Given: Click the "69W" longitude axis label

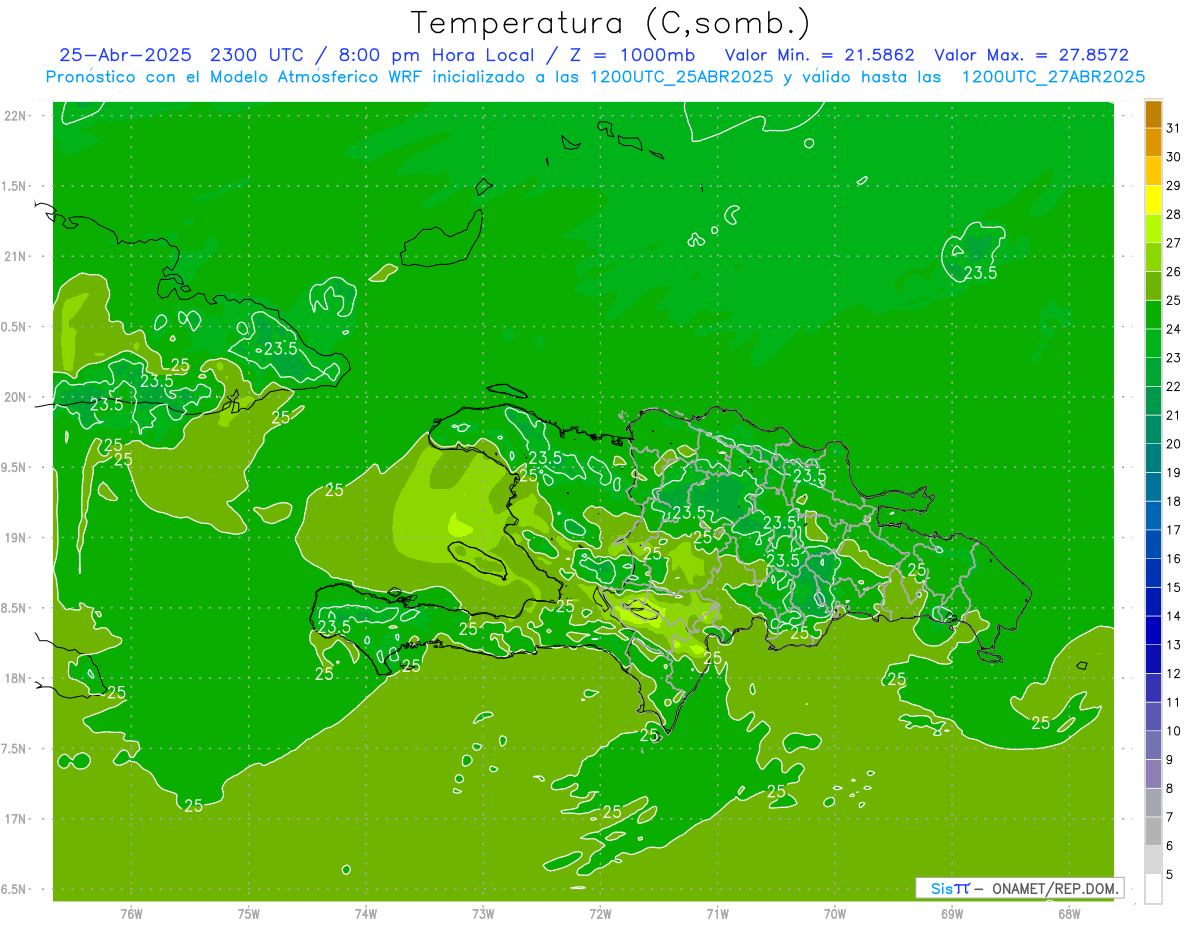Looking at the screenshot, I should coord(952,914).
